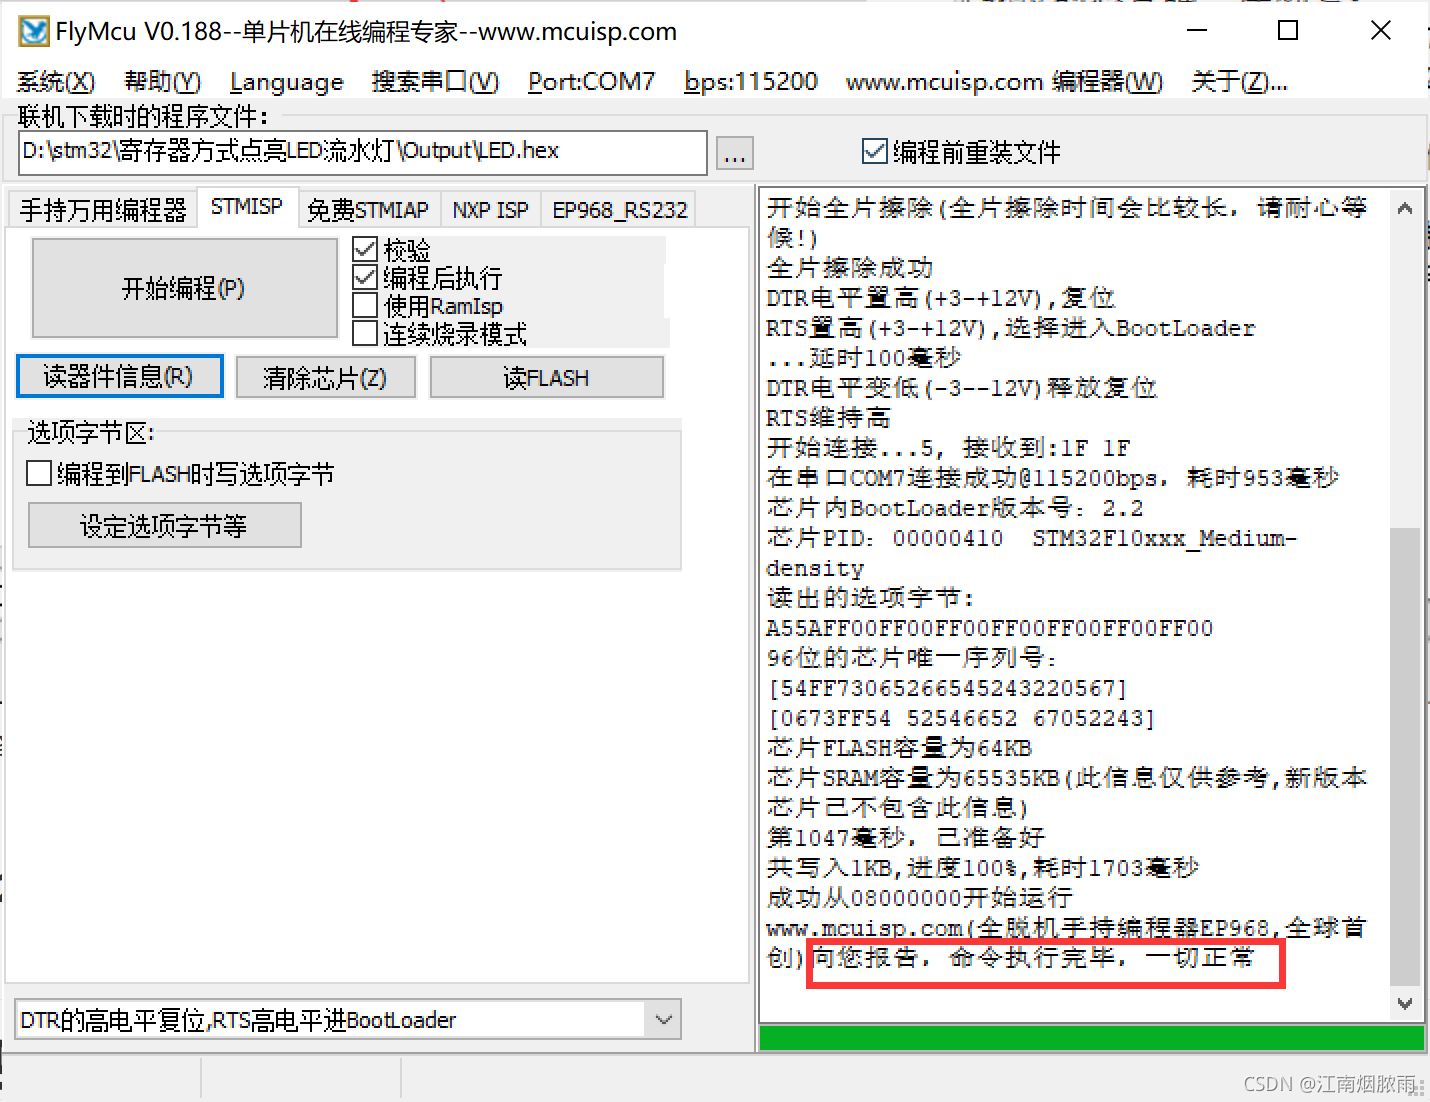Open the Language menu

286,81
